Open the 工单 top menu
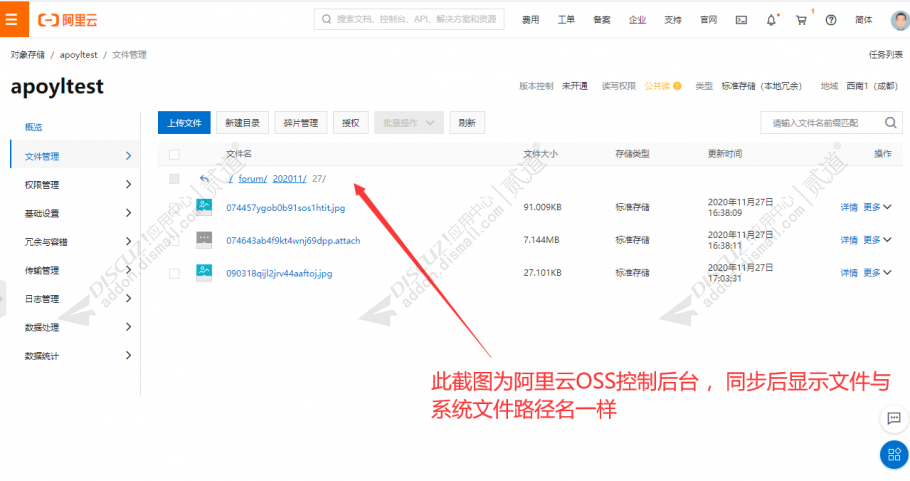This screenshot has height=481, width=910. pyautogui.click(x=566, y=20)
